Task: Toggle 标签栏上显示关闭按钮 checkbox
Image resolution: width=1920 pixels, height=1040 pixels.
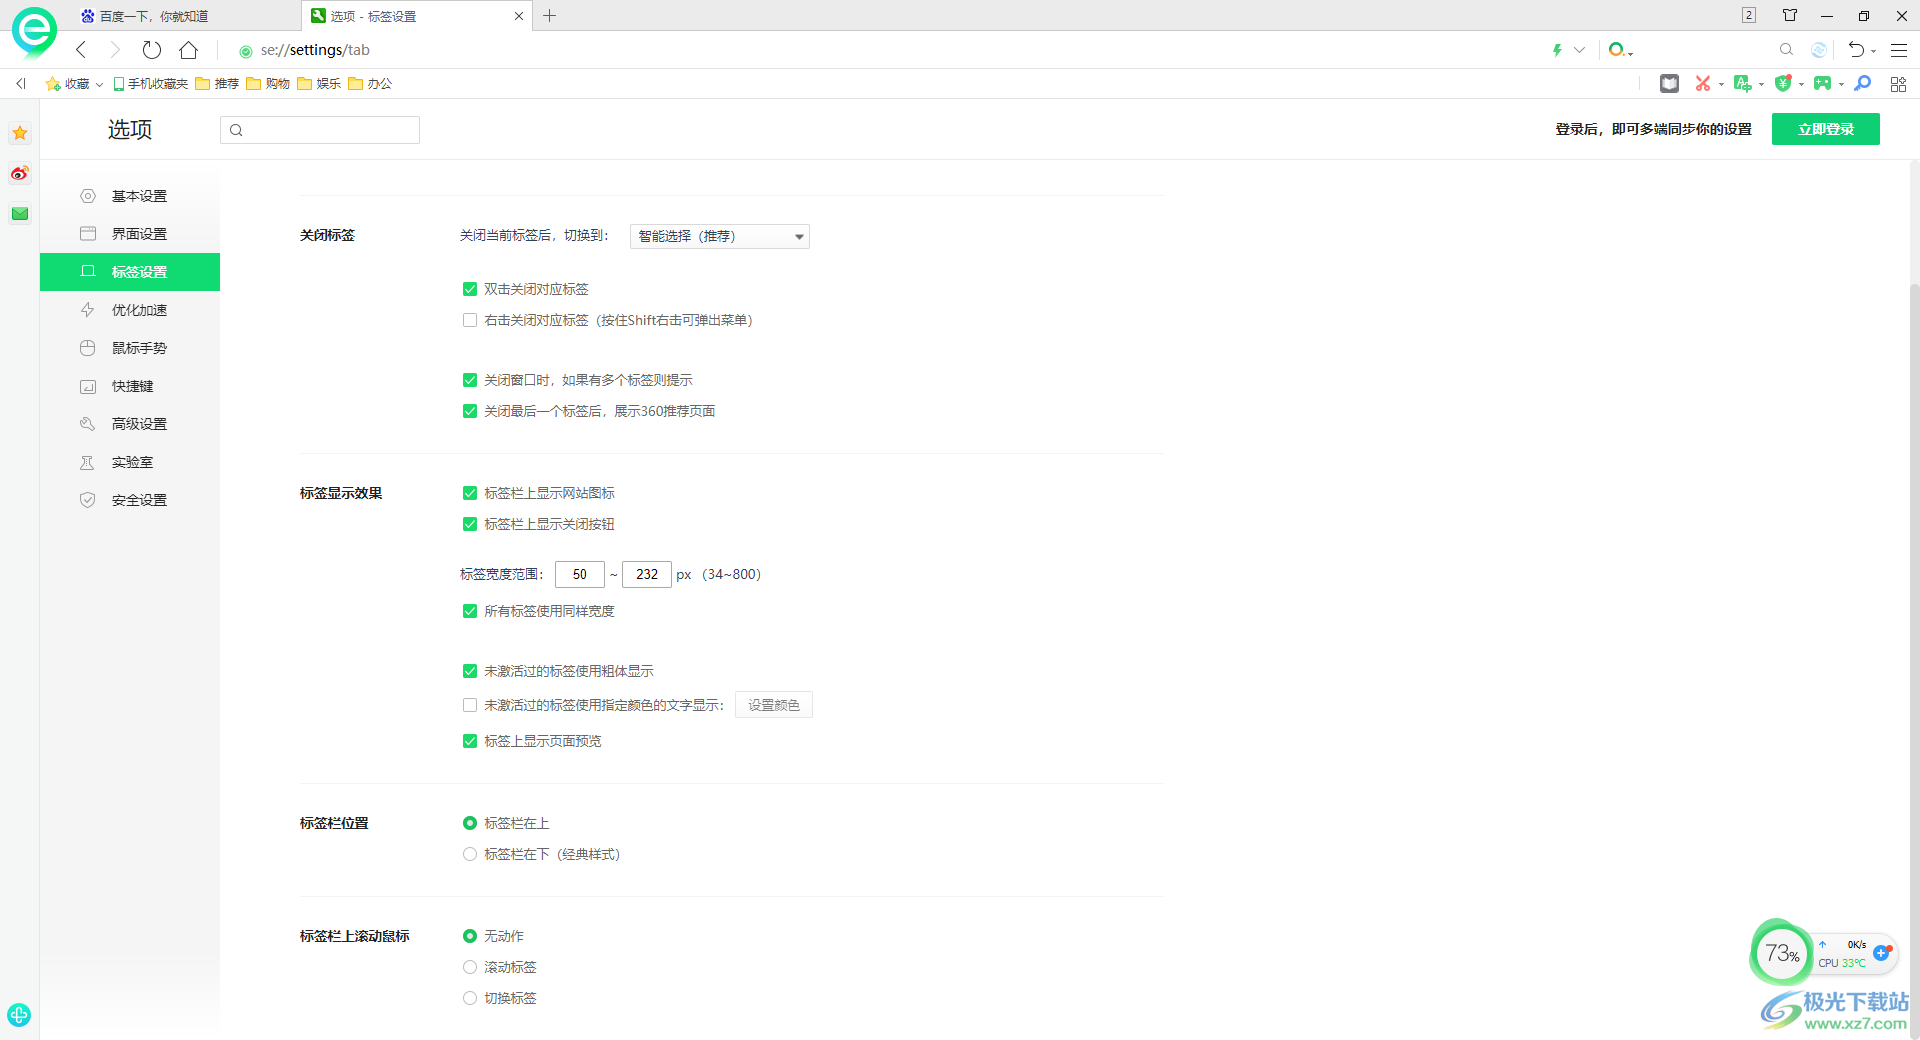Action: coord(470,524)
